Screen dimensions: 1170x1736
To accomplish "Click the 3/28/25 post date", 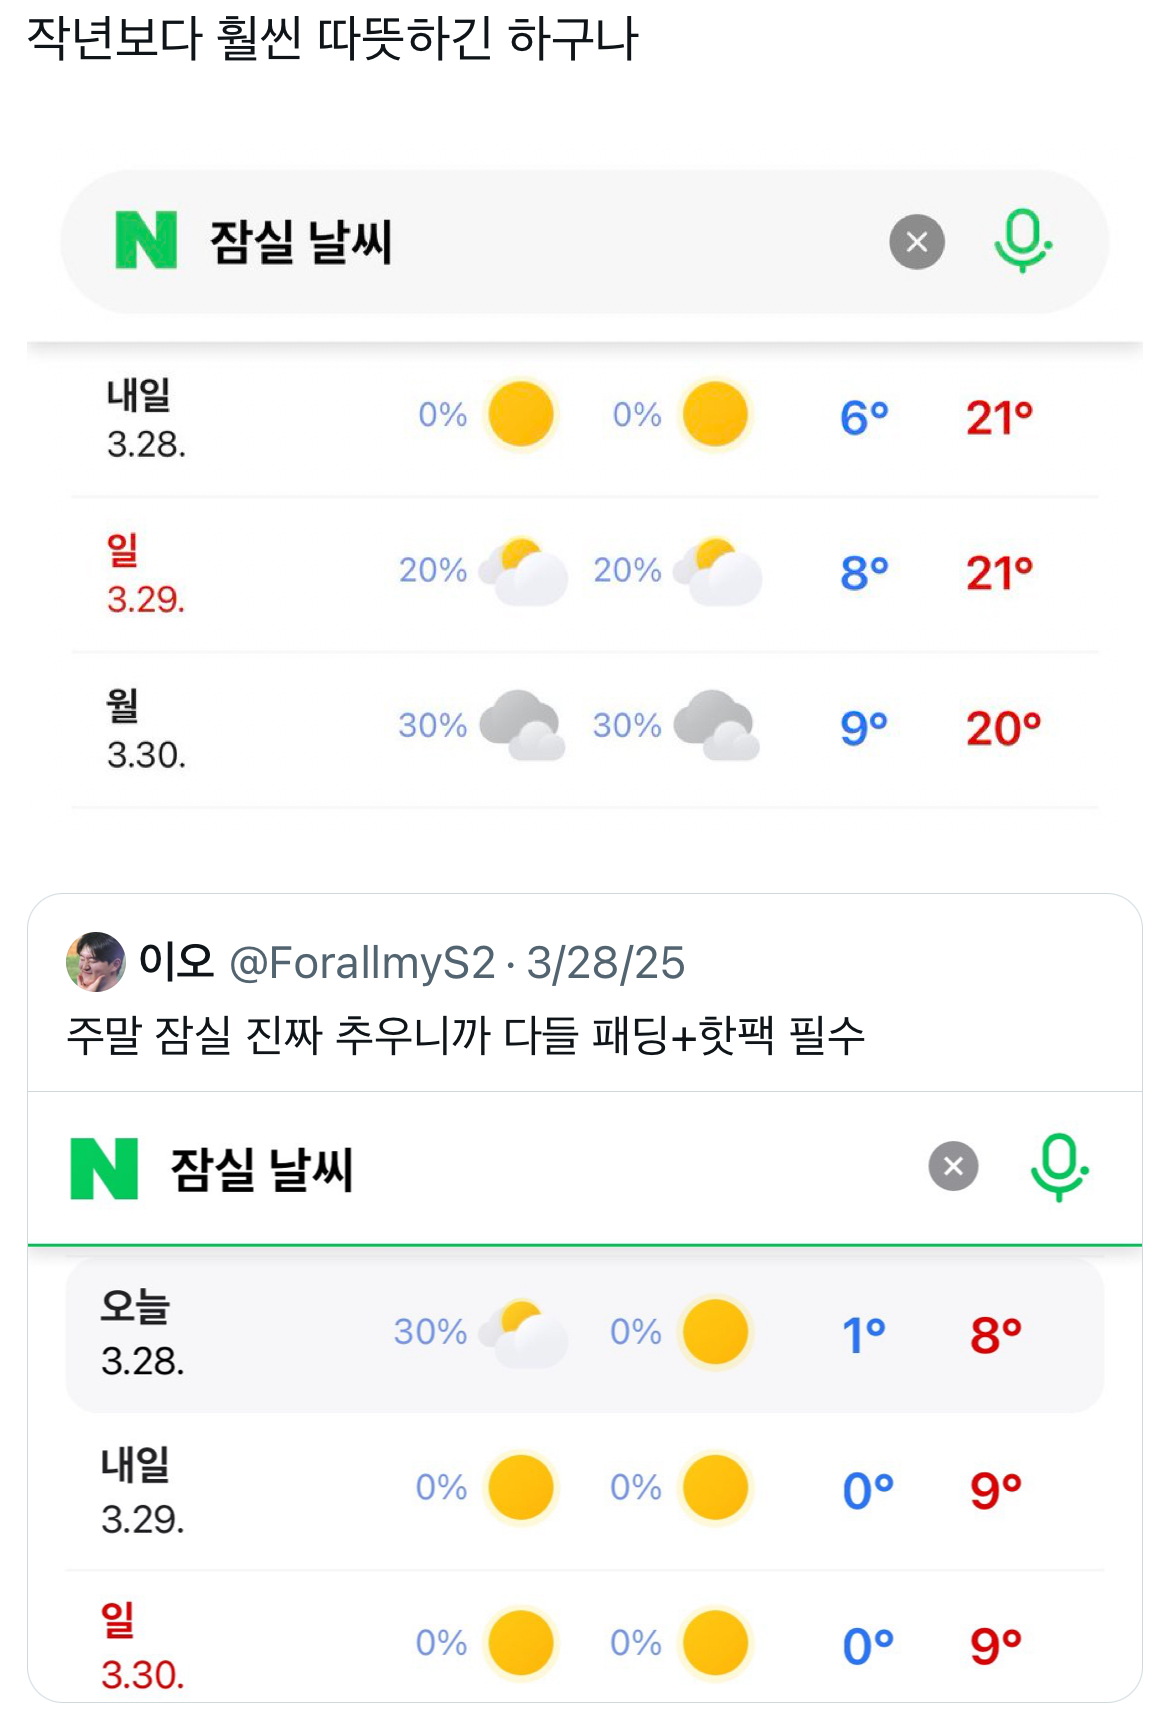I will coord(606,963).
